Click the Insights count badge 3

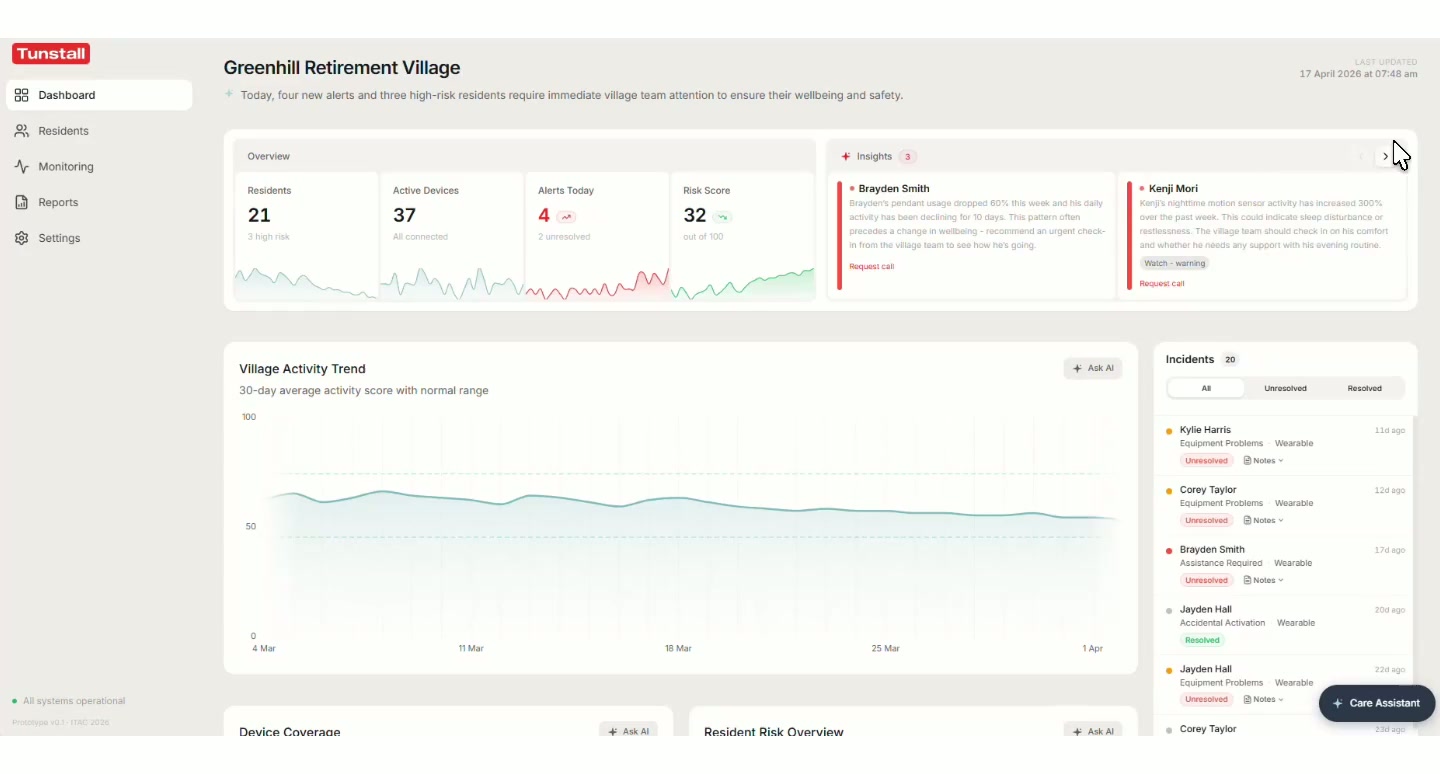(907, 156)
